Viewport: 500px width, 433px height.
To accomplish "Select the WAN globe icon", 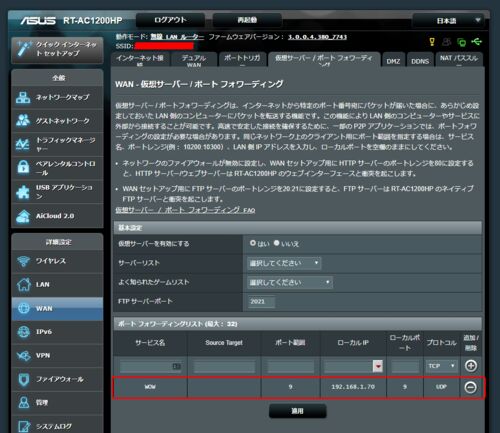I will (23, 308).
